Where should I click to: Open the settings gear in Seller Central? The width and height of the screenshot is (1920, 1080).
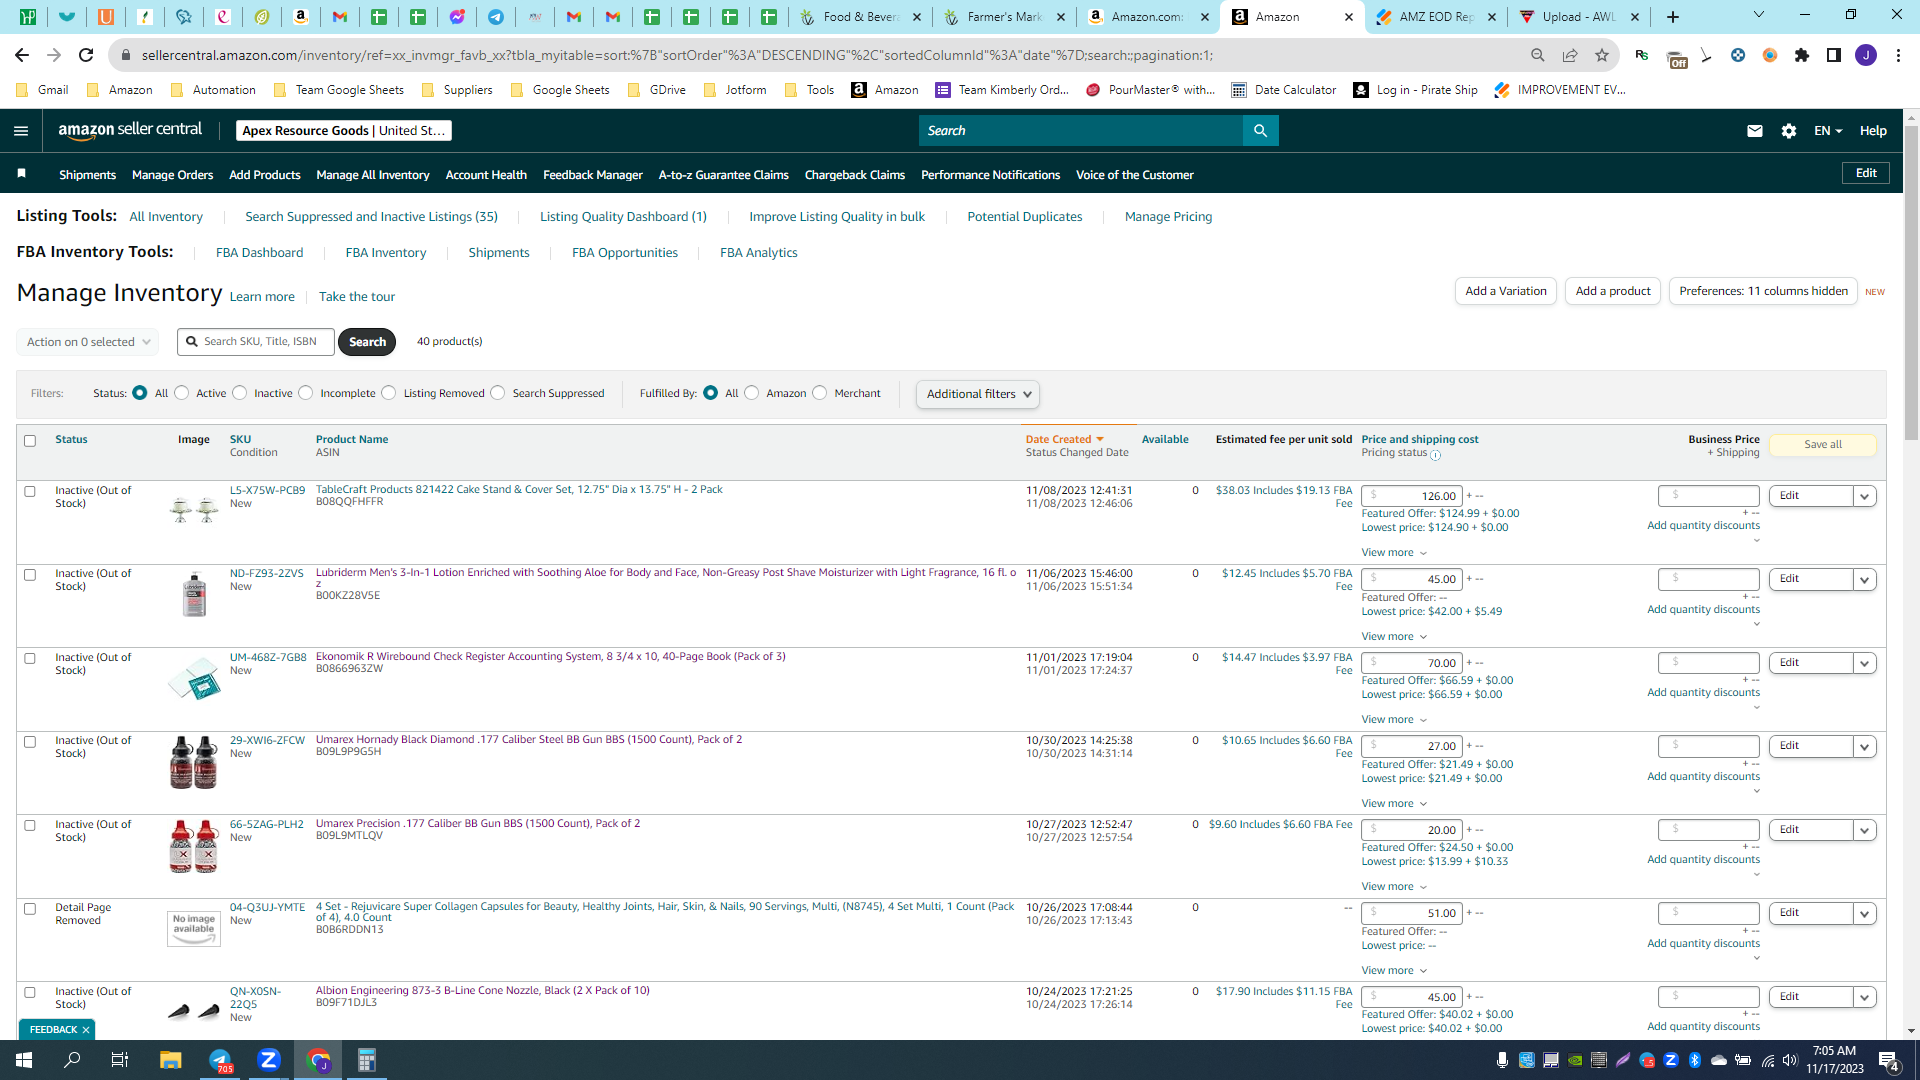(x=1789, y=131)
